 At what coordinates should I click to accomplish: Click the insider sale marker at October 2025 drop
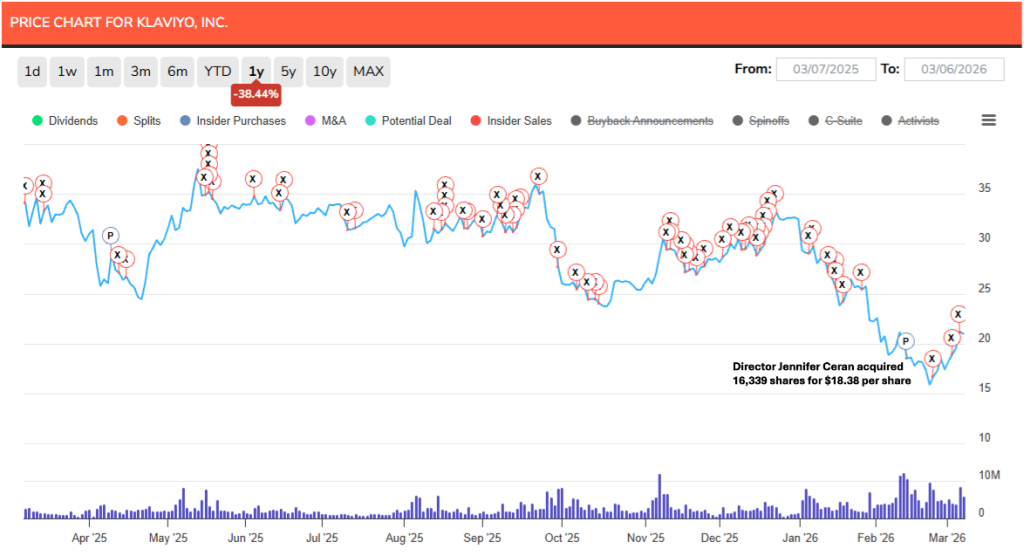pos(557,250)
